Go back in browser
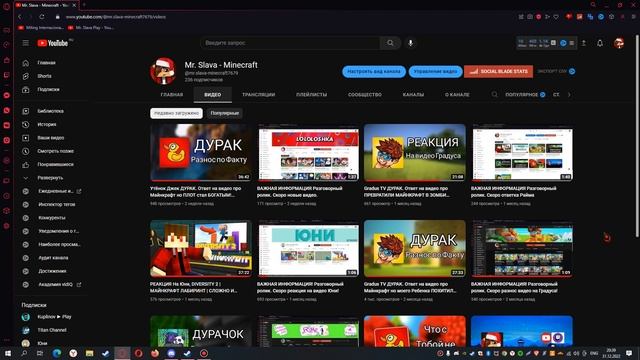Viewport: 640px width, 360px height. [x=19, y=17]
